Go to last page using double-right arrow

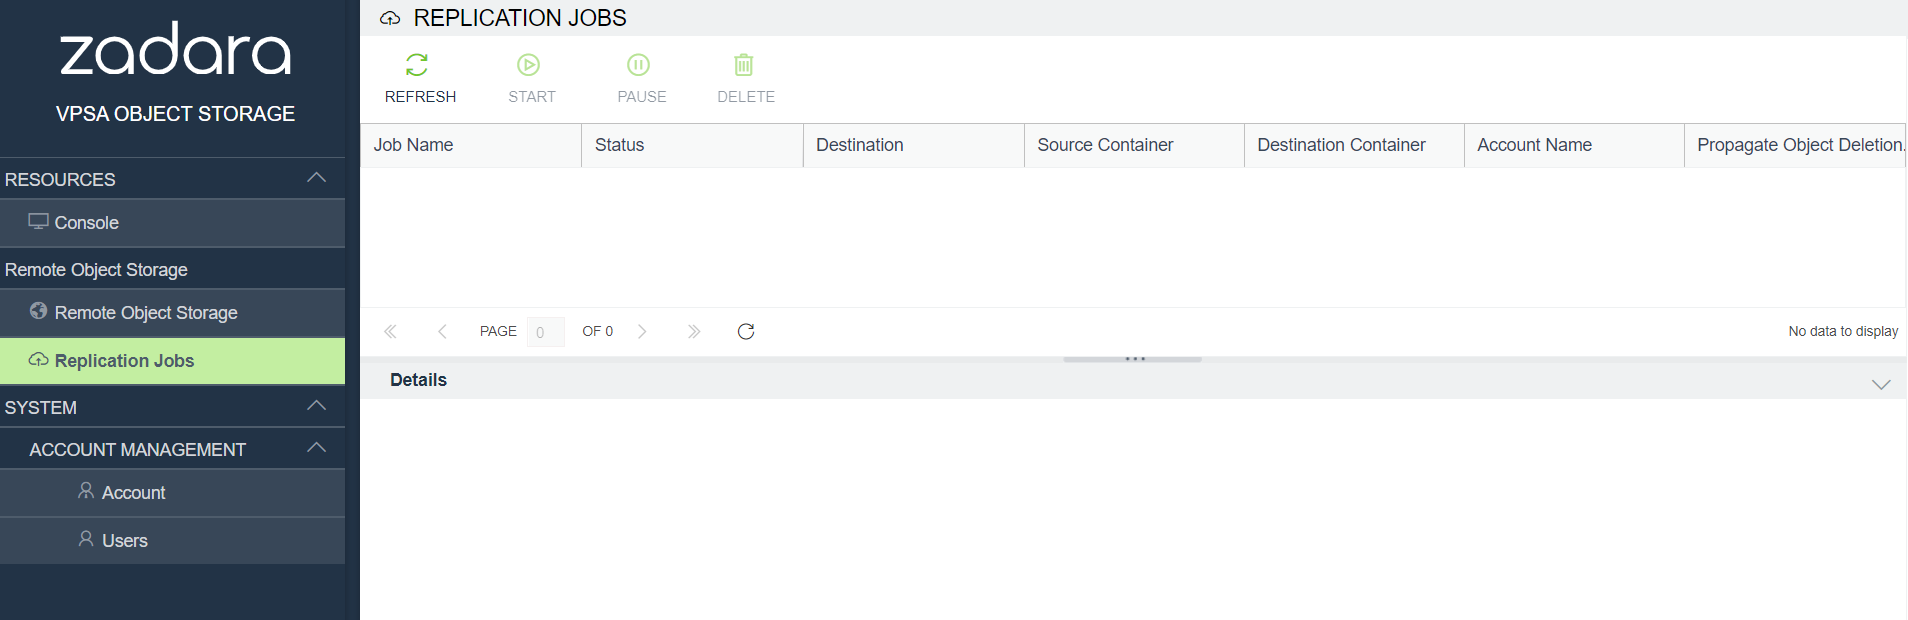coord(694,331)
